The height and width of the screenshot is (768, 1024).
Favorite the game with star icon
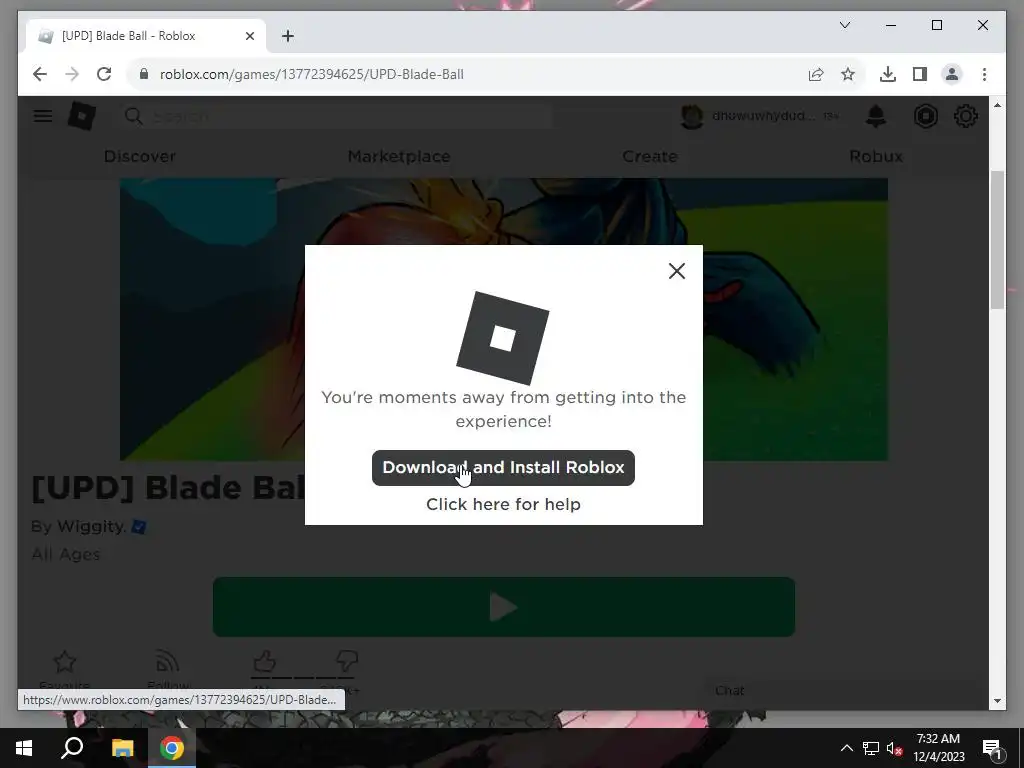[x=65, y=662]
